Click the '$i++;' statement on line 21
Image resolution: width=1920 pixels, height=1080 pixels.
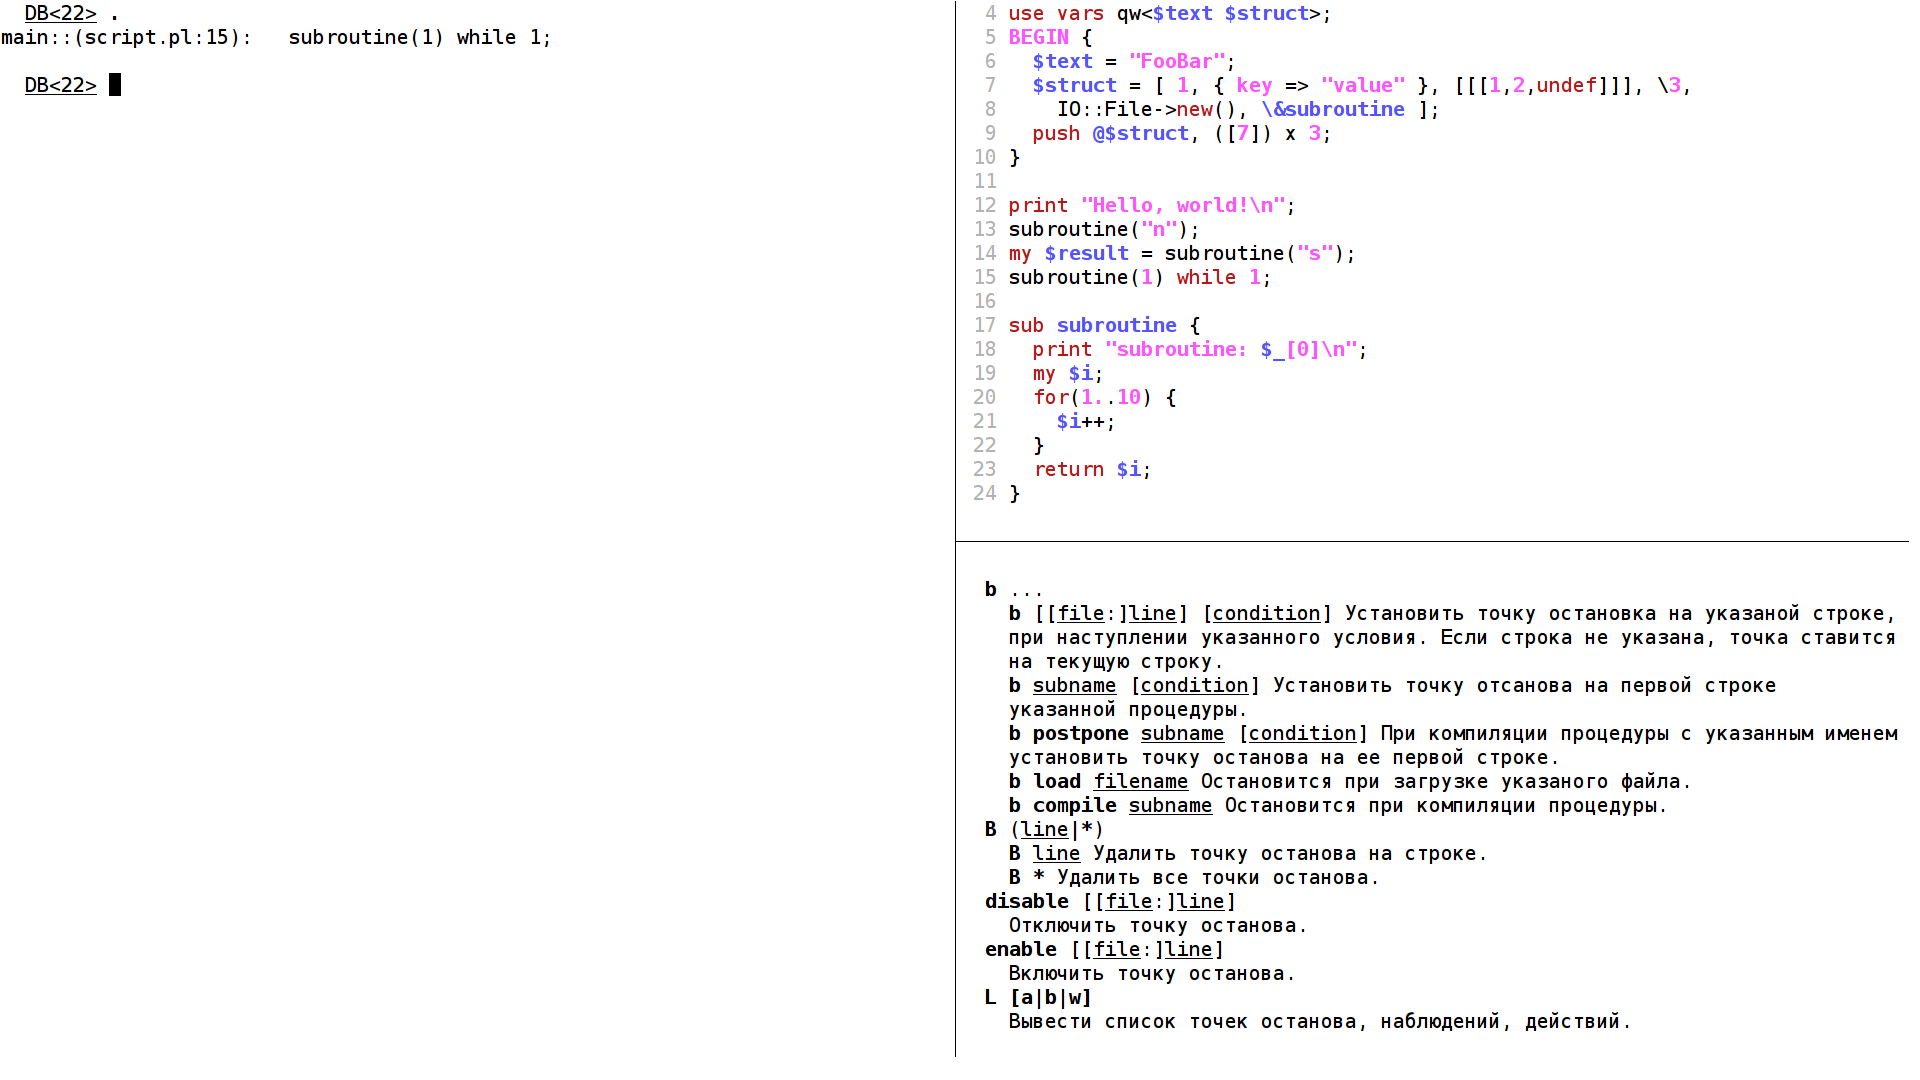tap(1086, 421)
